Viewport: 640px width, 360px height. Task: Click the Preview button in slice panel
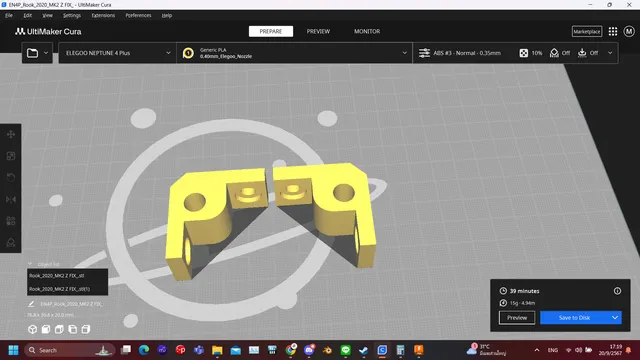pyautogui.click(x=517, y=318)
